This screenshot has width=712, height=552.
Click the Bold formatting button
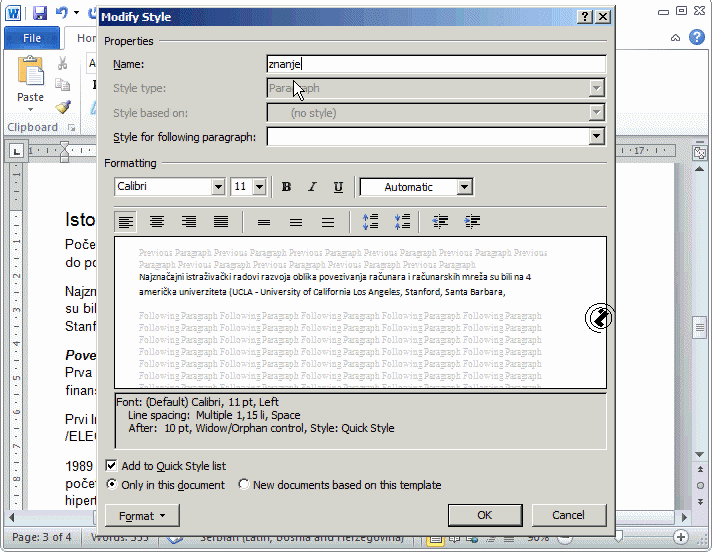click(287, 187)
